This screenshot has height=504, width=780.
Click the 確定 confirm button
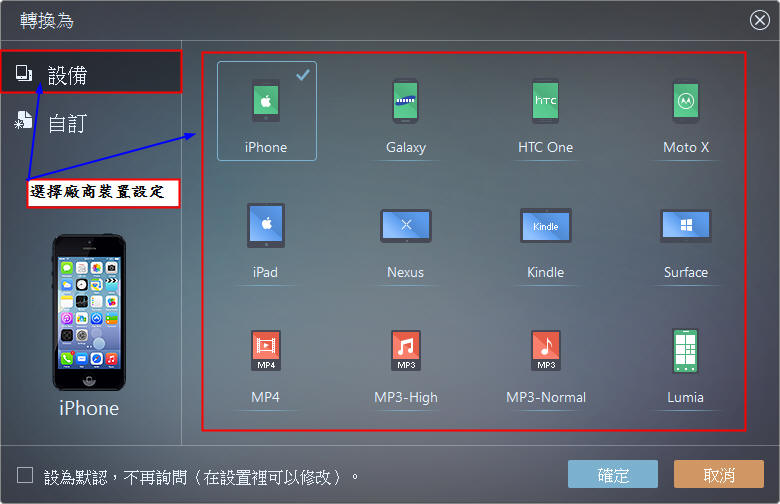click(612, 475)
